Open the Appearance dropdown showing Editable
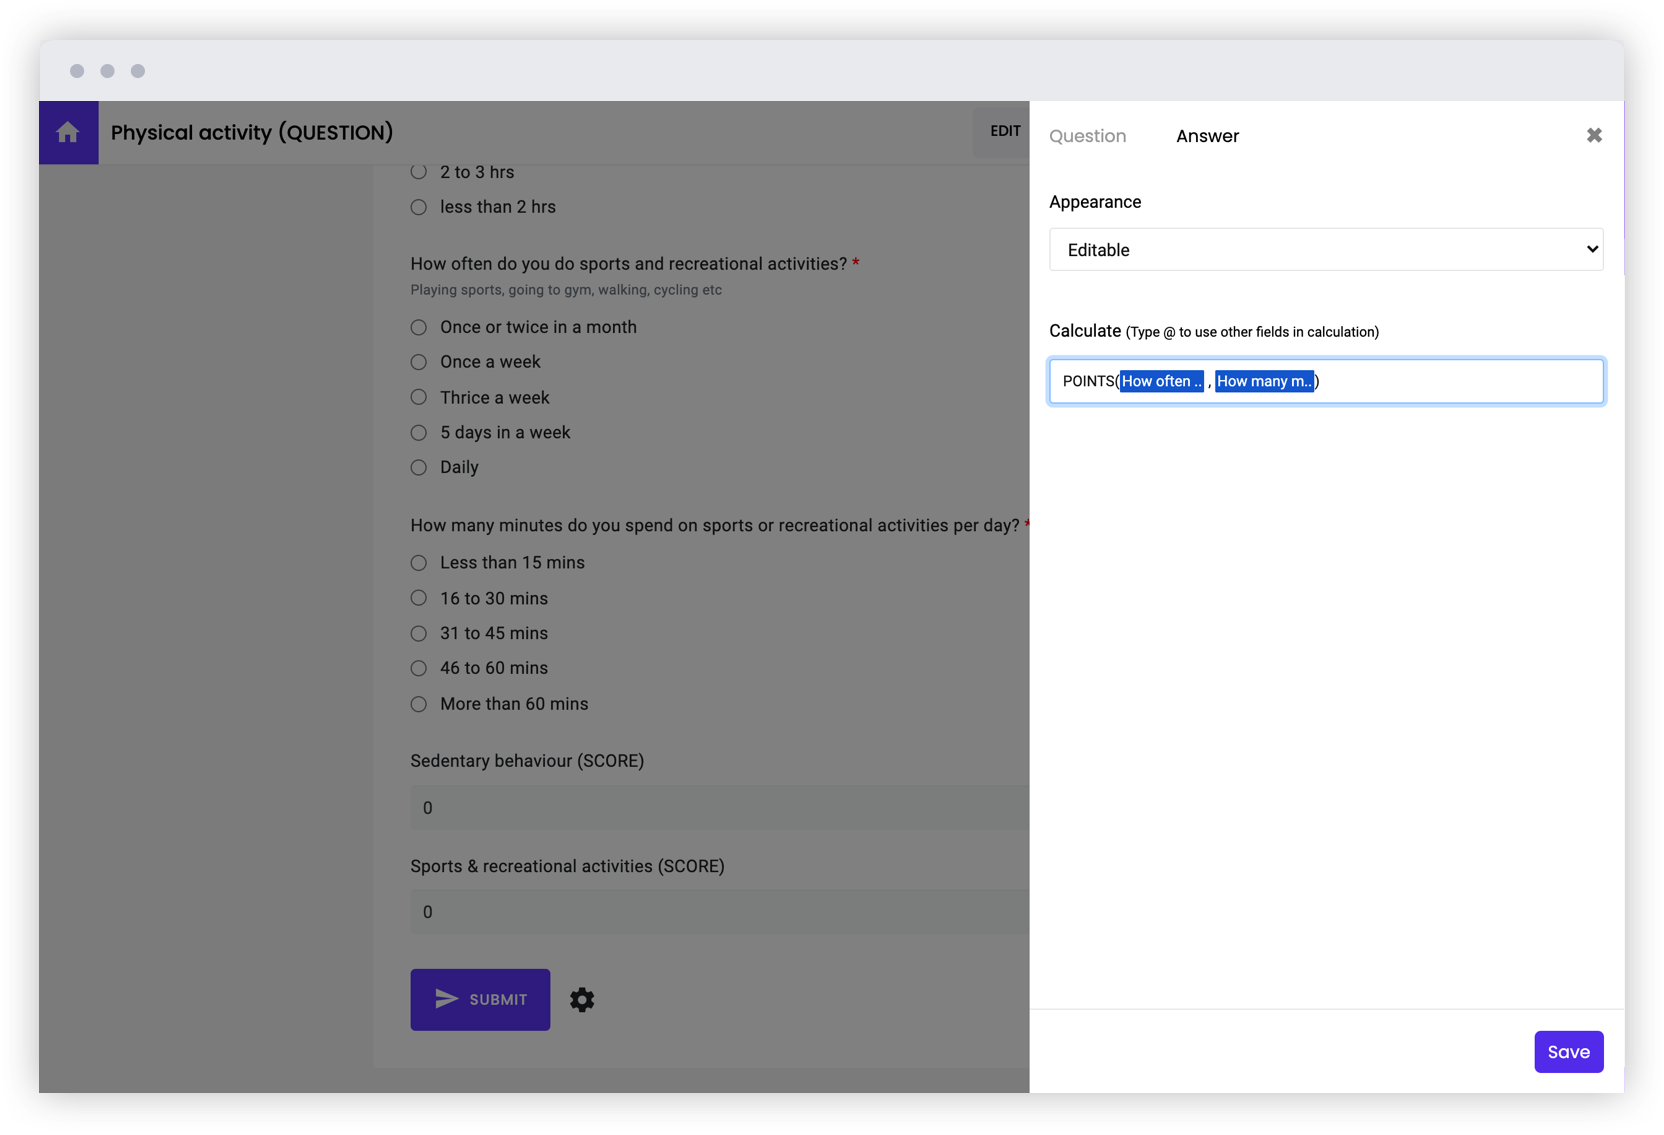This screenshot has height=1135, width=1664. (1325, 249)
